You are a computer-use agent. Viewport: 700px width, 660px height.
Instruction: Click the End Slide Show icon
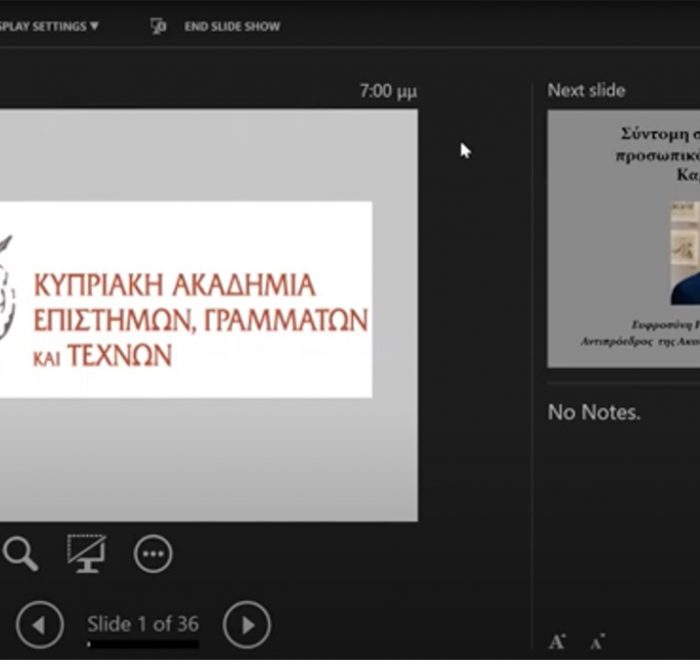pyautogui.click(x=158, y=26)
